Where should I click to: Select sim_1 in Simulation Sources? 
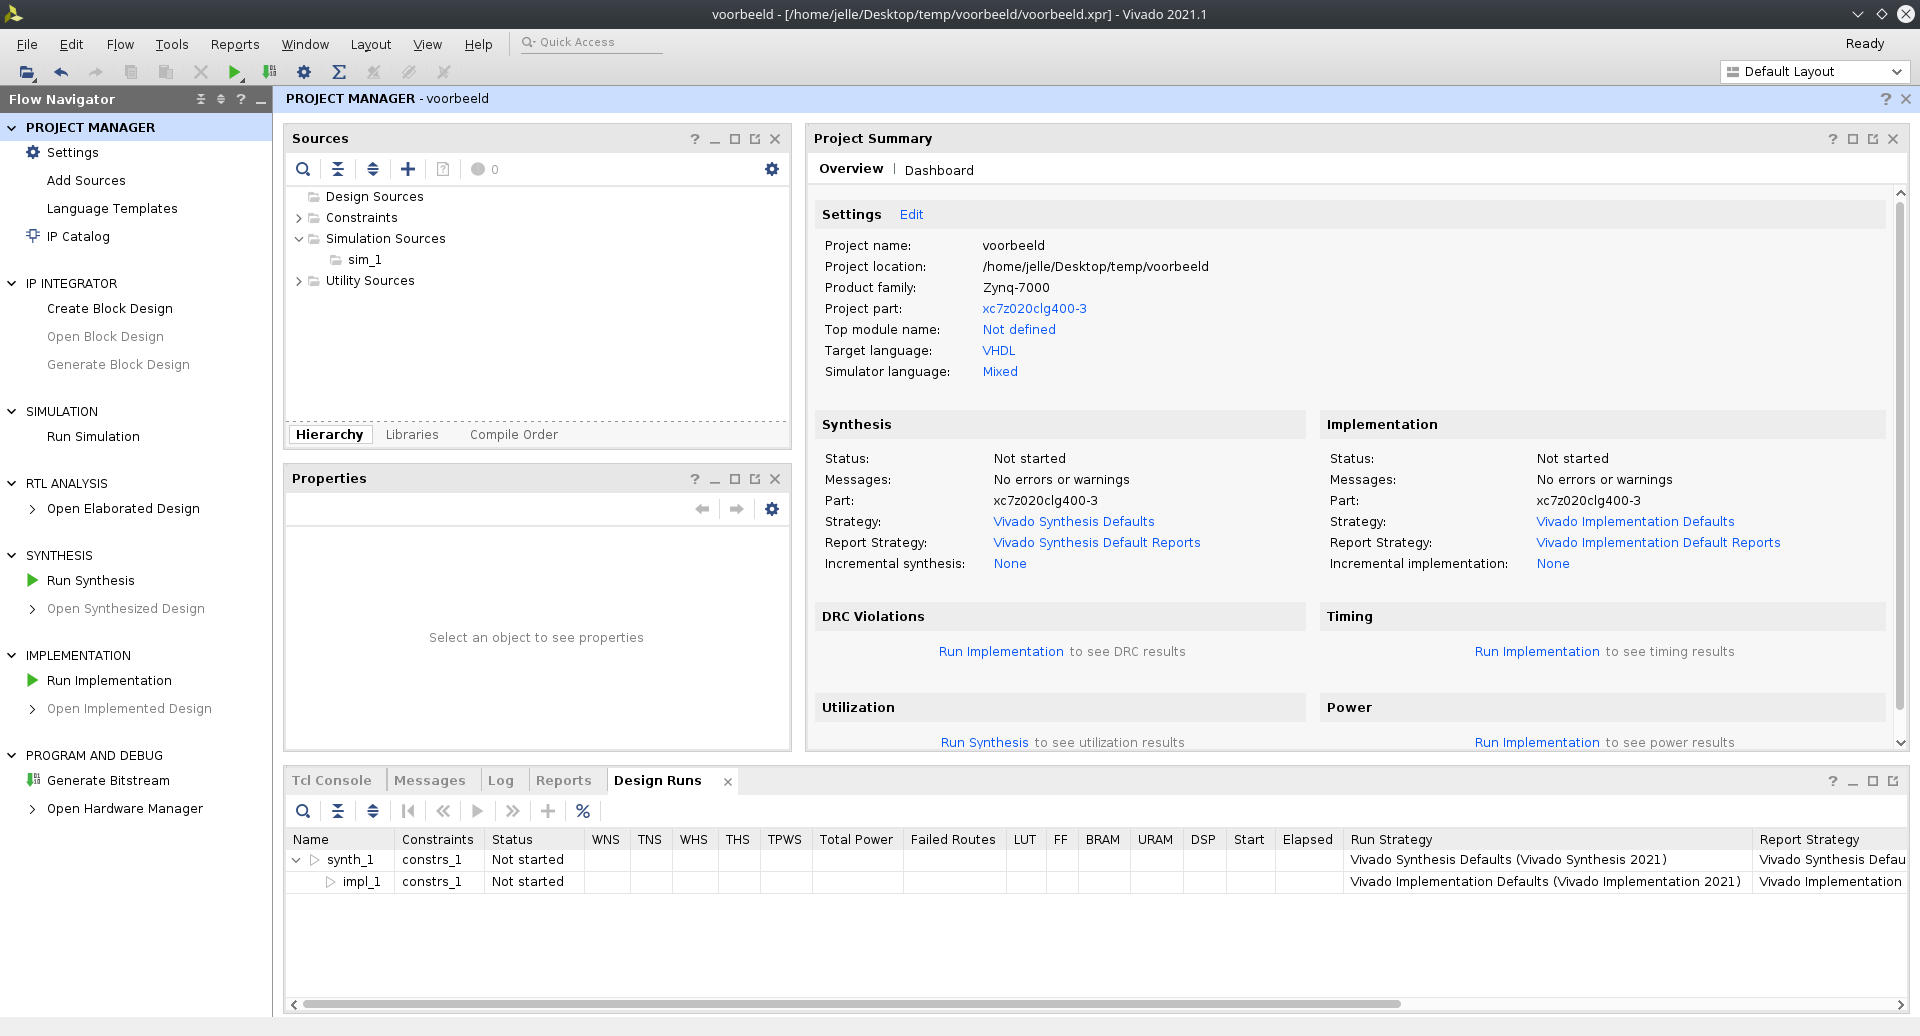pyautogui.click(x=365, y=260)
